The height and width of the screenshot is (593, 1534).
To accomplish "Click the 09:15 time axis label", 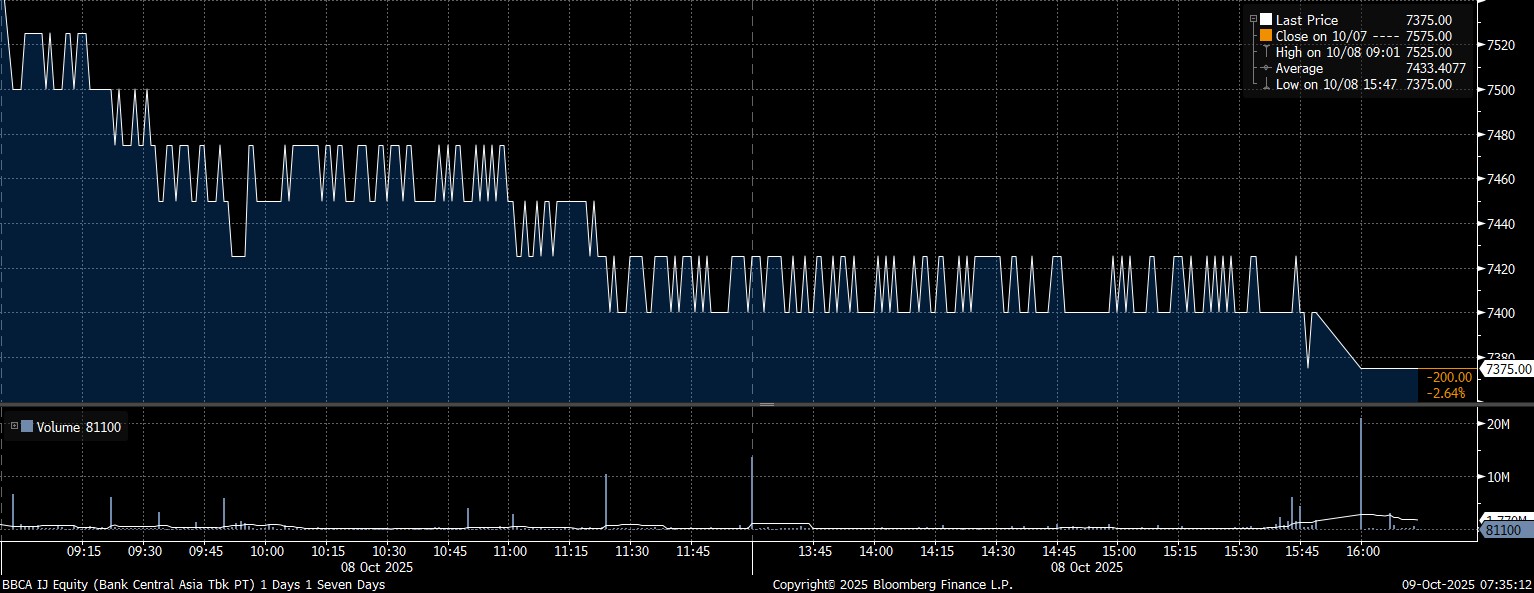I will pyautogui.click(x=83, y=551).
